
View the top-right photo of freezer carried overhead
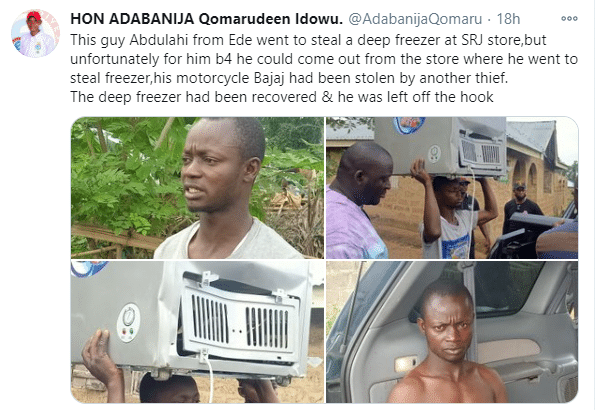click(452, 188)
